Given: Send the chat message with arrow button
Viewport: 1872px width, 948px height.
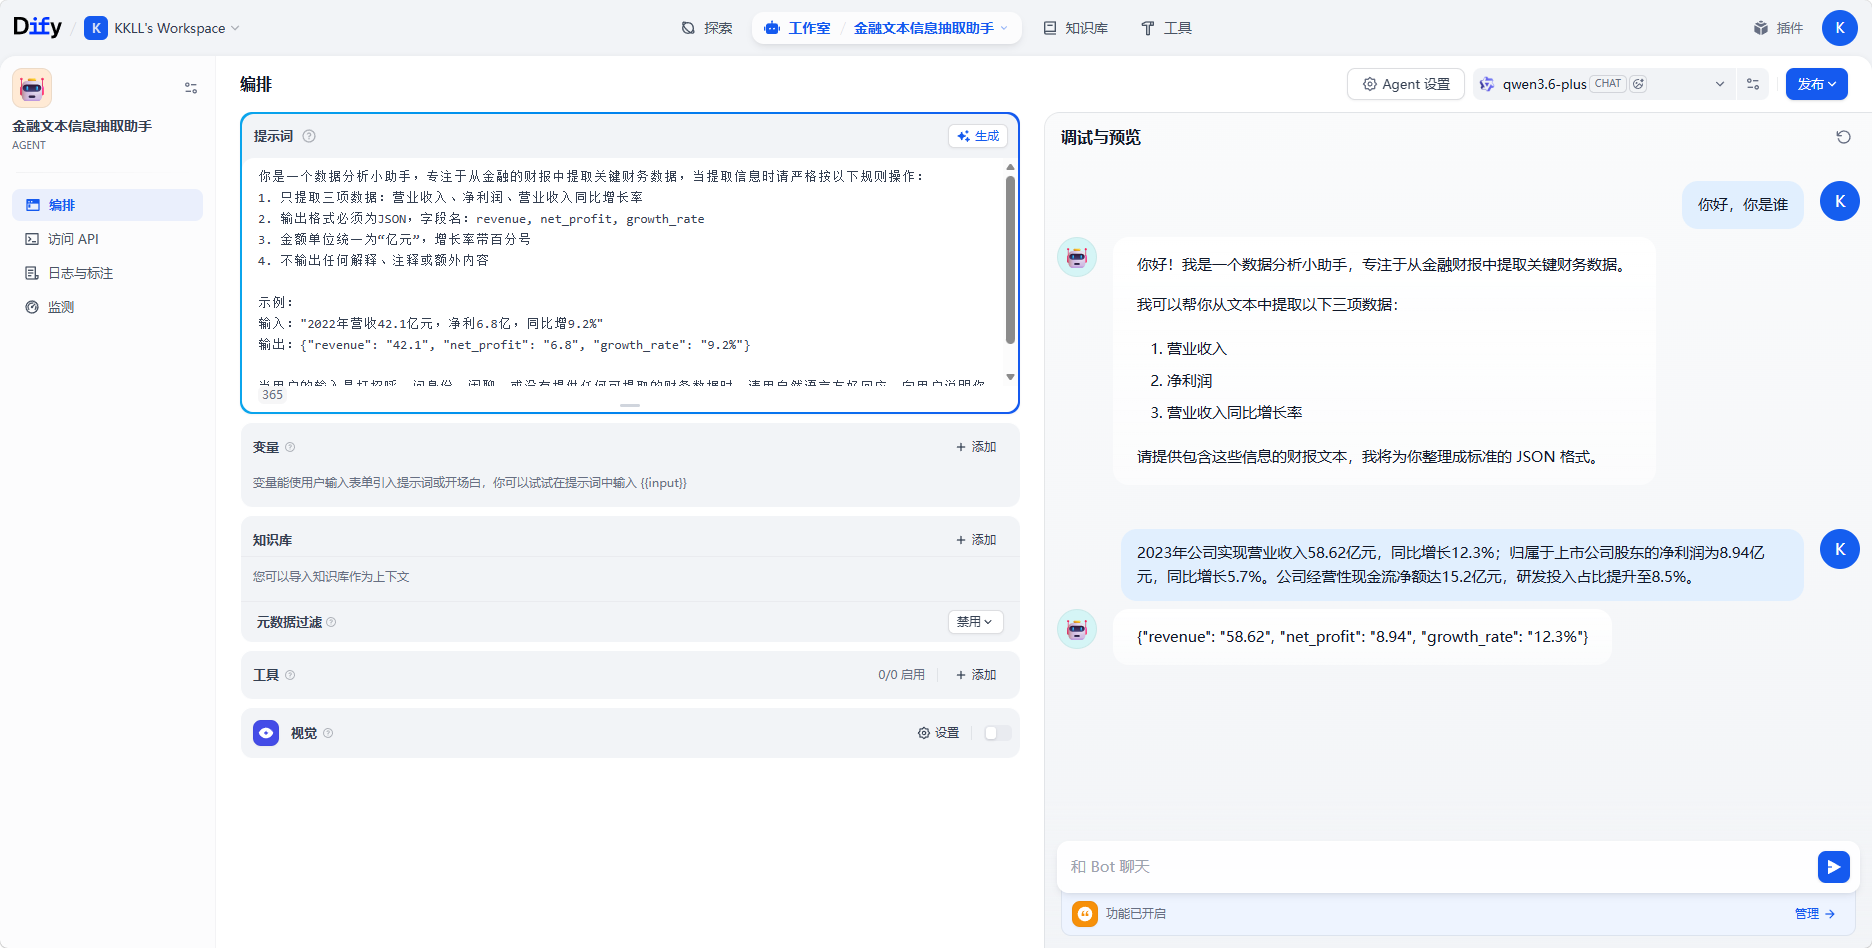Looking at the screenshot, I should click(x=1833, y=867).
